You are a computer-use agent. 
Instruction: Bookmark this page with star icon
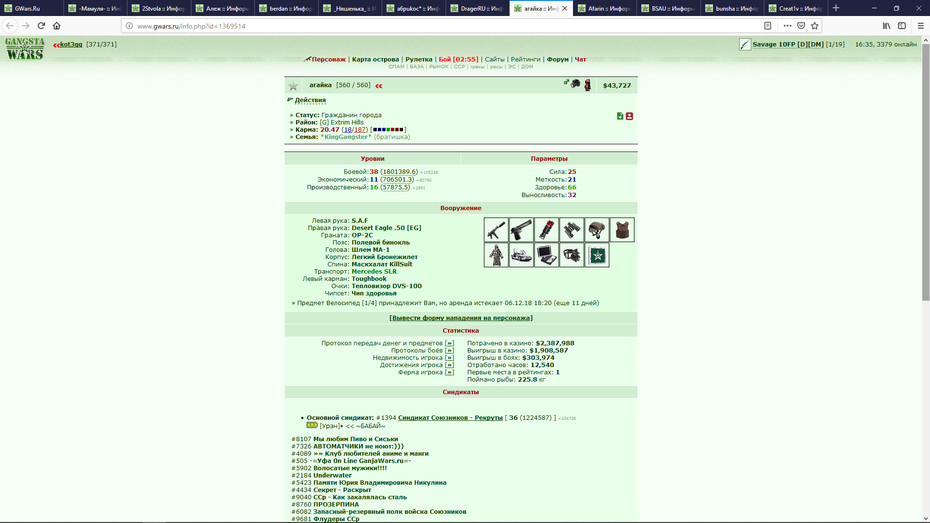[x=814, y=25]
